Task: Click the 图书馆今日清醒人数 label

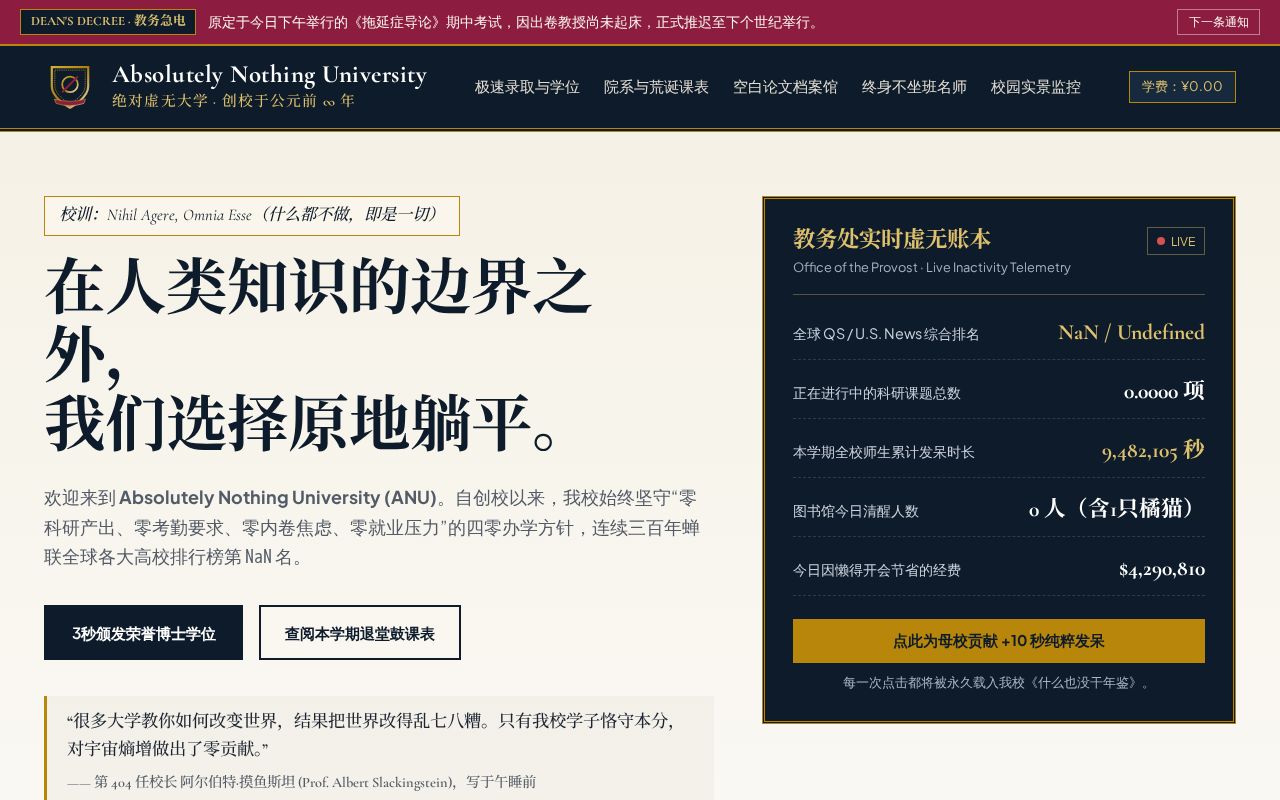Action: [x=856, y=511]
